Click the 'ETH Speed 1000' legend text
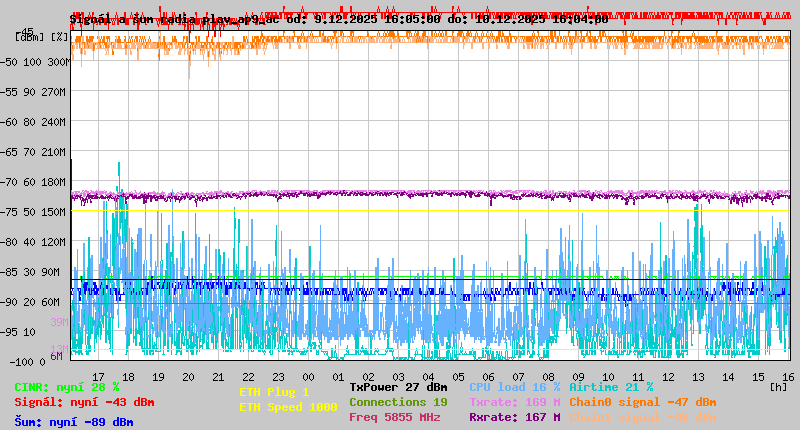800x430 pixels. [x=289, y=407]
